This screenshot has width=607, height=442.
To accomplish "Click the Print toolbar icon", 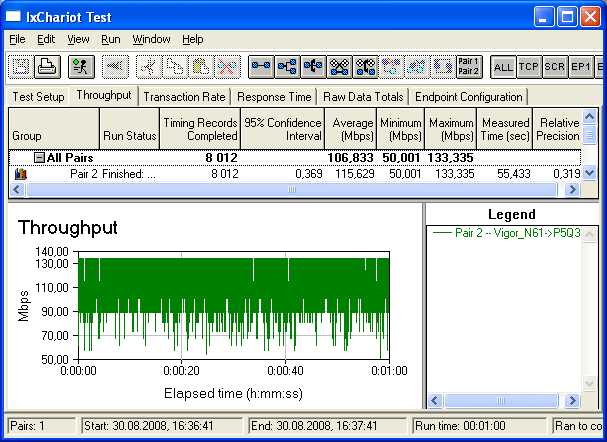I will (47, 67).
